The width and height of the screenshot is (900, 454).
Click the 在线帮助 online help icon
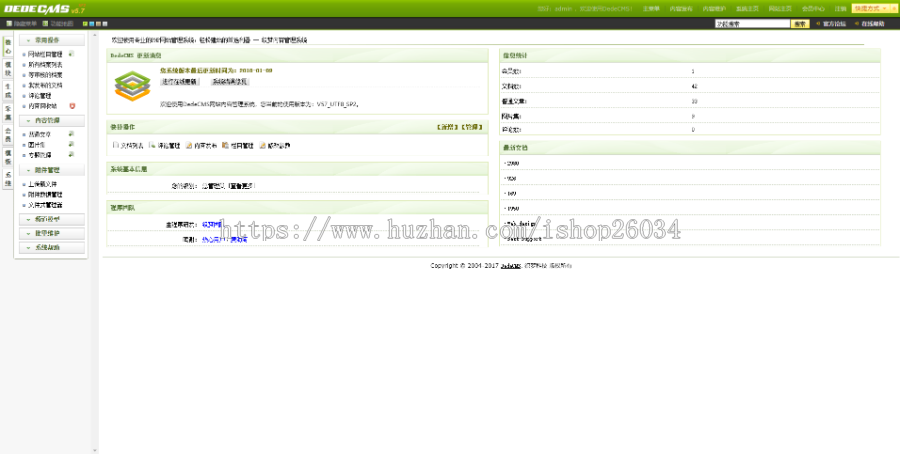click(857, 24)
